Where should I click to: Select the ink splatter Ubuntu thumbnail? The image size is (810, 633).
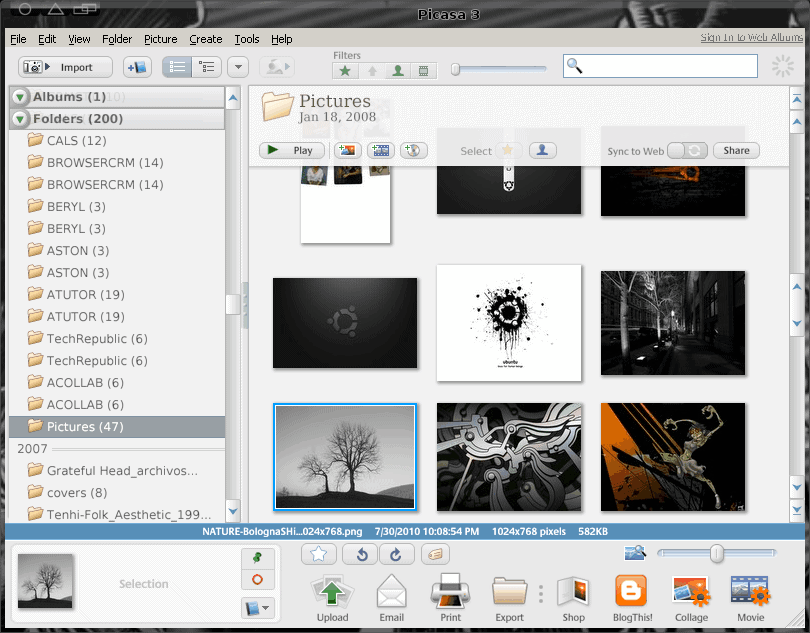(509, 323)
